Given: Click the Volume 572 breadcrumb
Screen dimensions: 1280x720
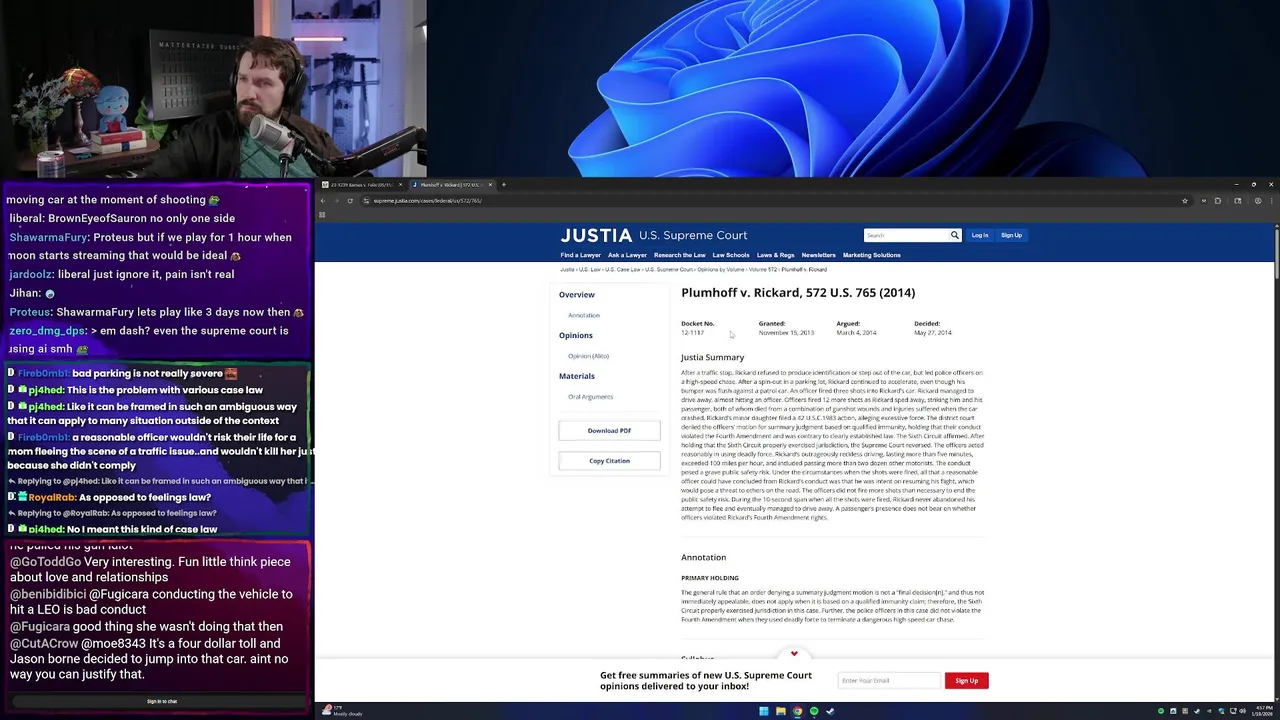Looking at the screenshot, I should 763,270.
